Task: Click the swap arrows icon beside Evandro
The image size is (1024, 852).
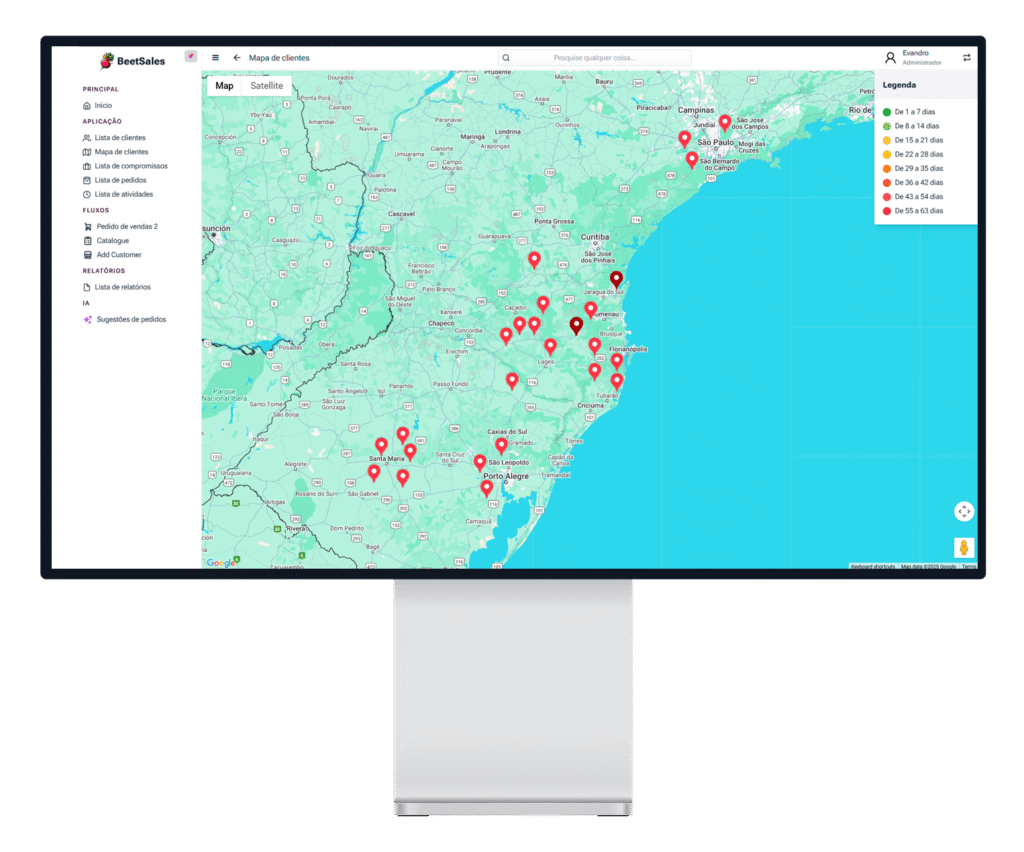Action: 966,58
